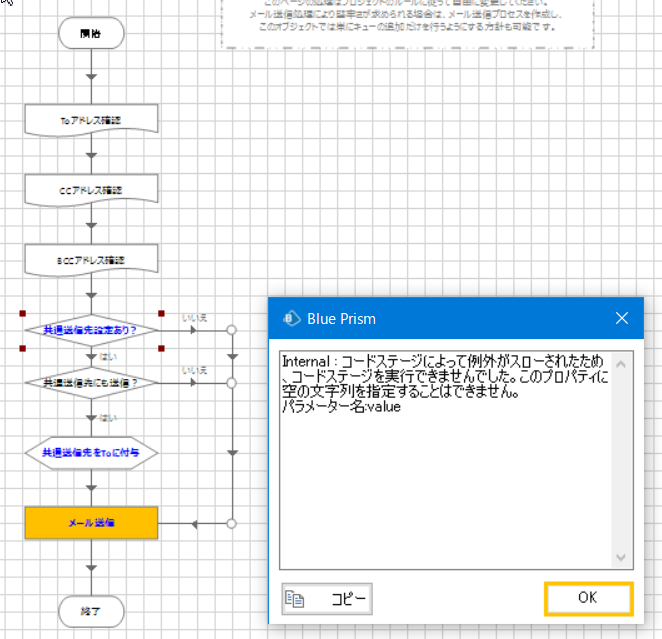Click anchor circle beside メール送信 stage

click(x=231, y=524)
